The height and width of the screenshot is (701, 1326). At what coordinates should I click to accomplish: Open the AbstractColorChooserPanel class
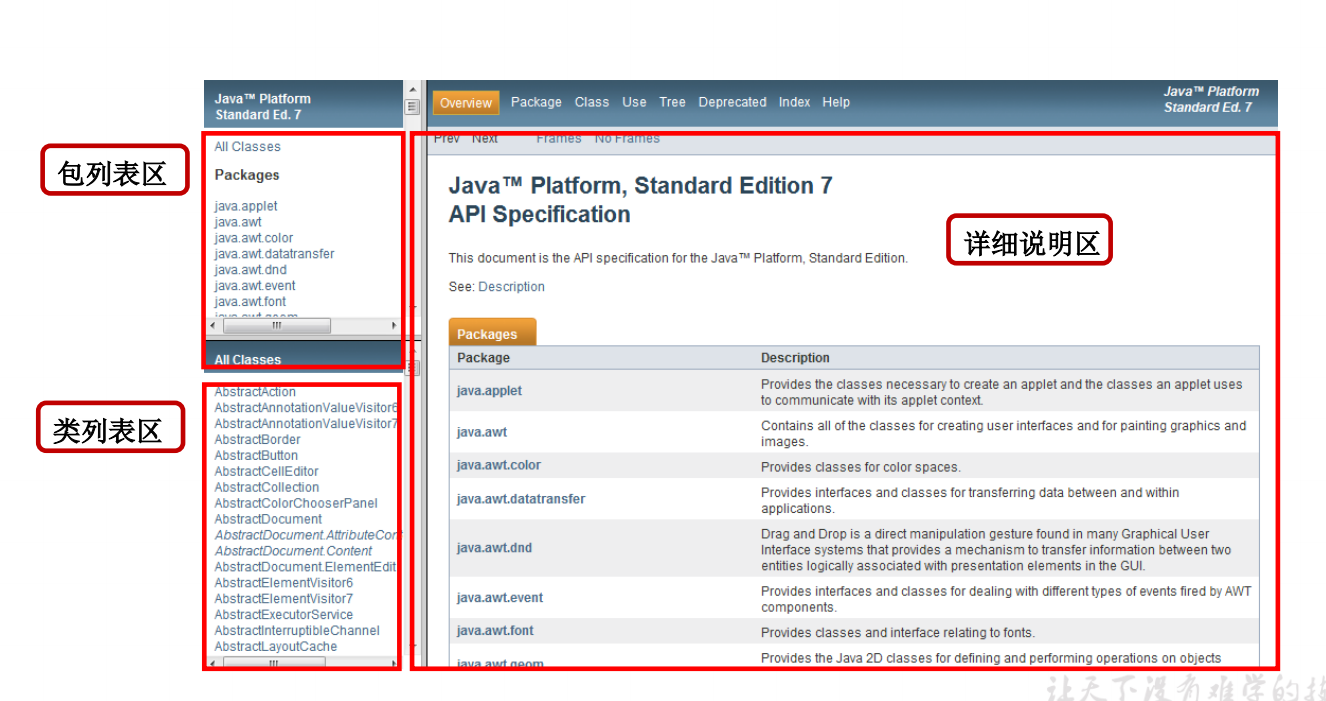click(296, 504)
